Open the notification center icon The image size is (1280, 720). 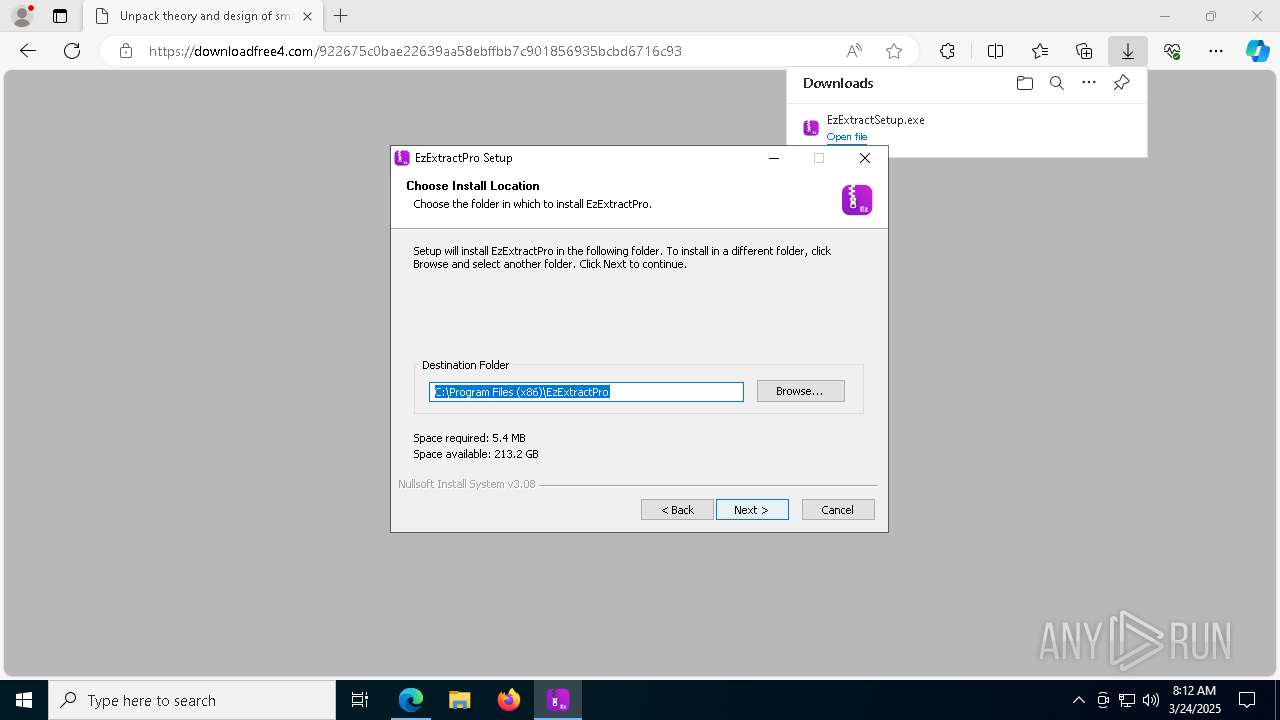coord(1247,700)
